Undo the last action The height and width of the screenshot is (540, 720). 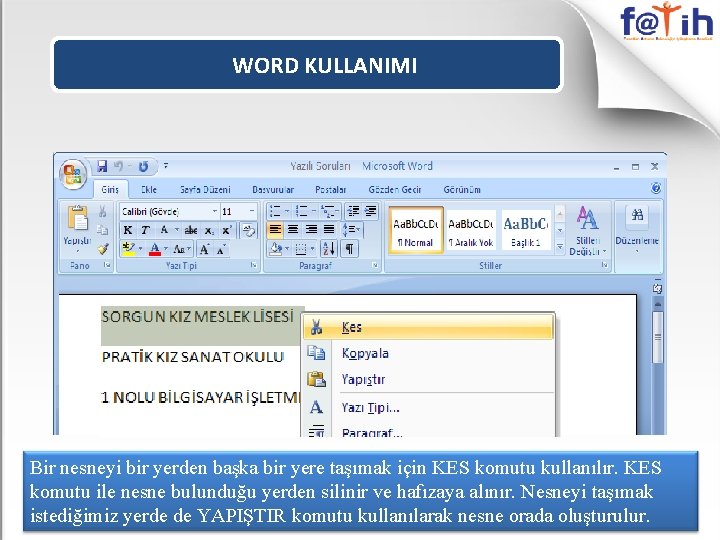pyautogui.click(x=118, y=166)
